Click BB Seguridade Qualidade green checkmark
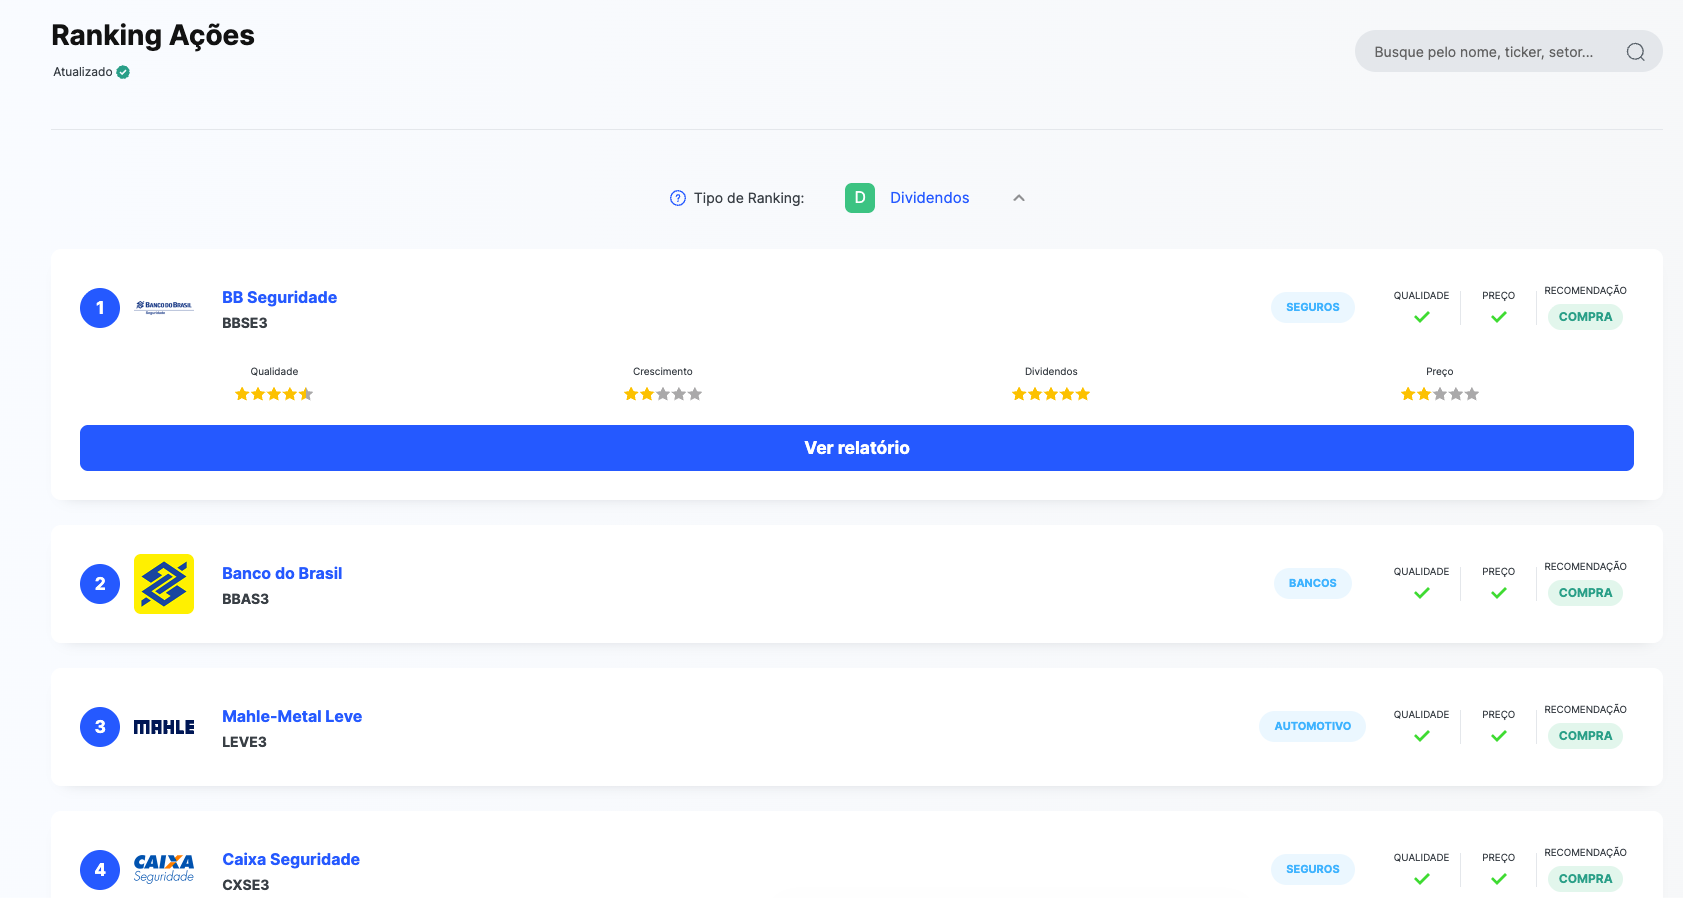The width and height of the screenshot is (1683, 898). 1422,317
